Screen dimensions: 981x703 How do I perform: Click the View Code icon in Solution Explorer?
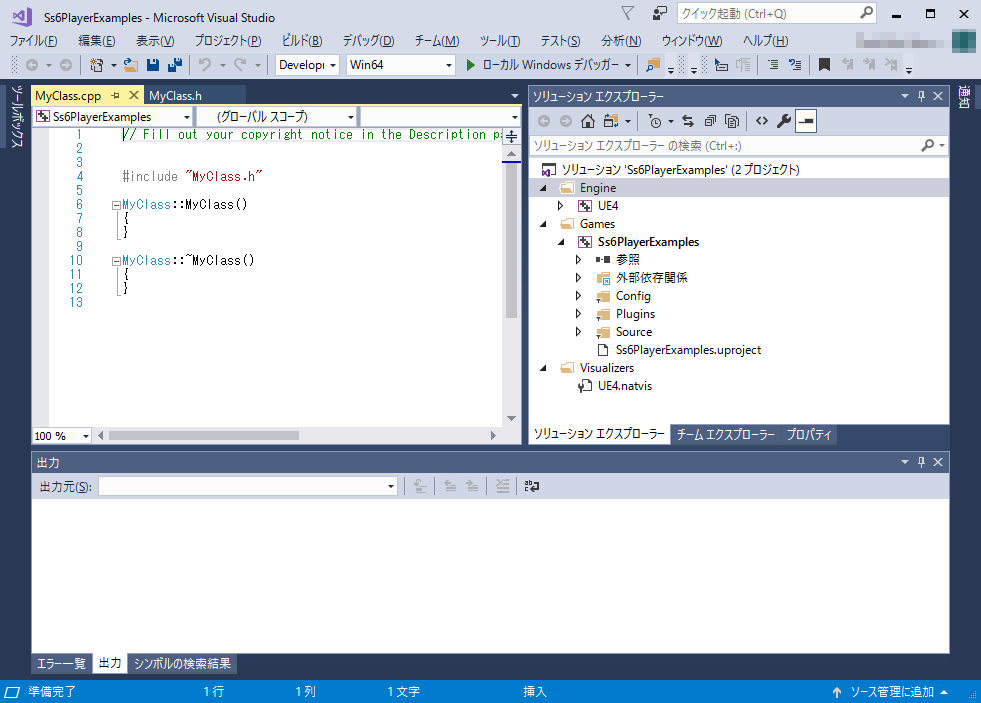761,121
